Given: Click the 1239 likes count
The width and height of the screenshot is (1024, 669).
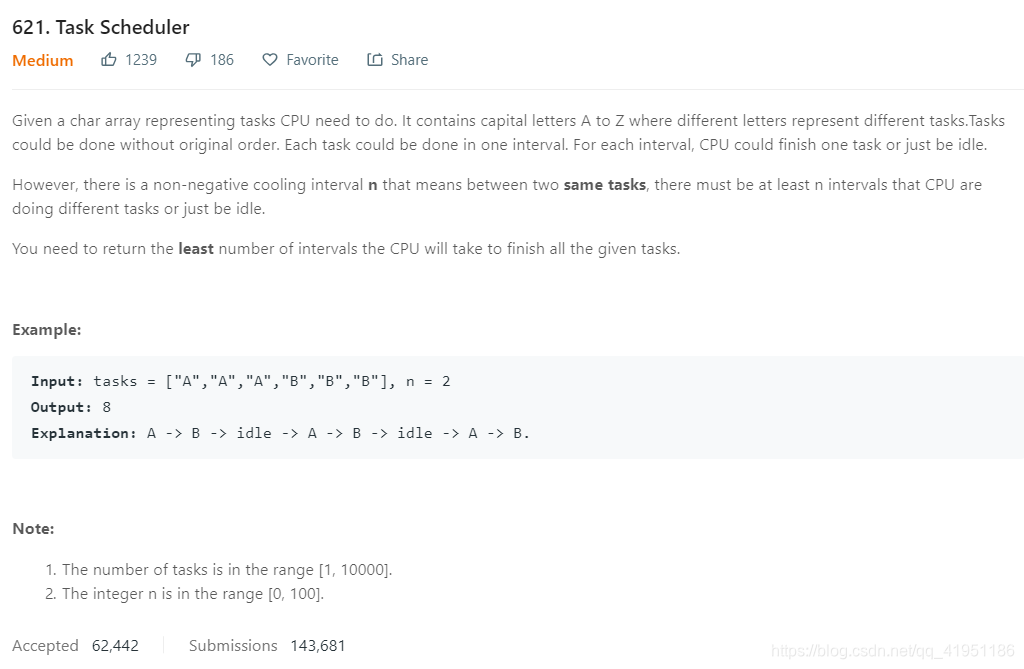Looking at the screenshot, I should (x=141, y=60).
